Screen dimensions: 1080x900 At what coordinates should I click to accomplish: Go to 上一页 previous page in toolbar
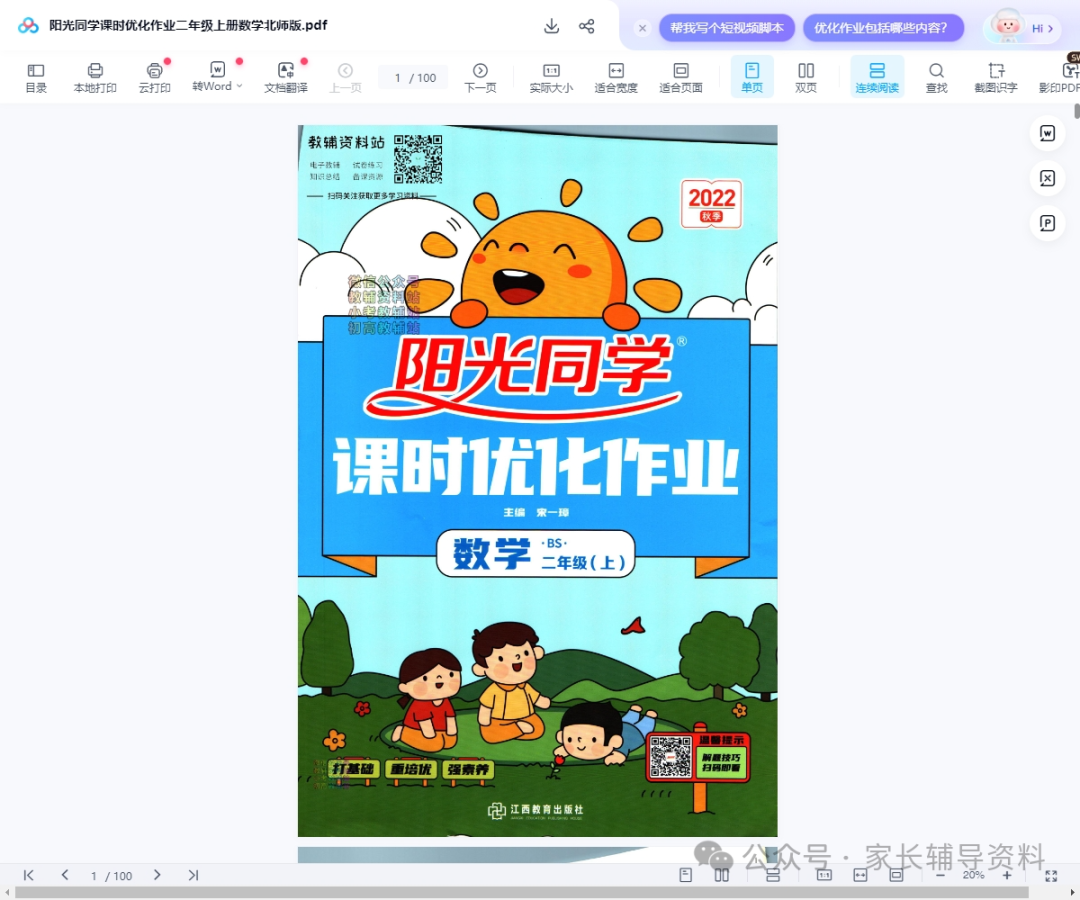(x=345, y=78)
